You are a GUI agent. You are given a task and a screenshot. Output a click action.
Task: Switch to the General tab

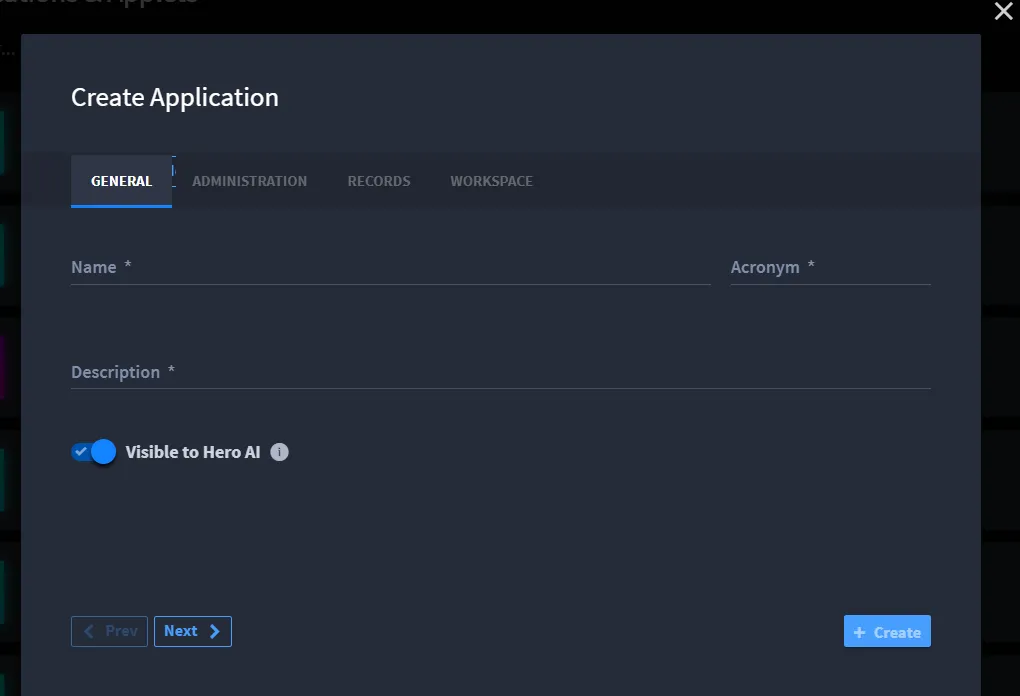tap(121, 181)
